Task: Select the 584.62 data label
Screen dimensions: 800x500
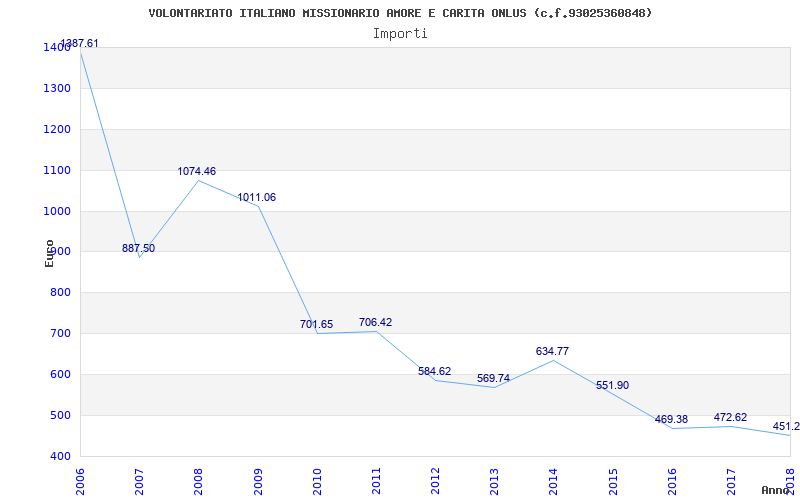Action: coord(435,371)
